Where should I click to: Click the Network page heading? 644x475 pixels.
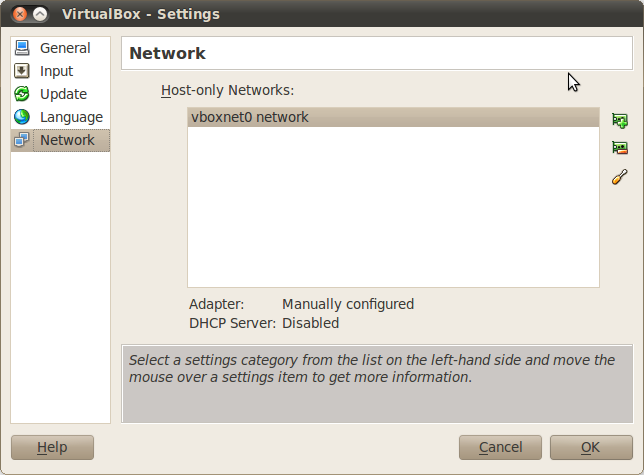167,54
